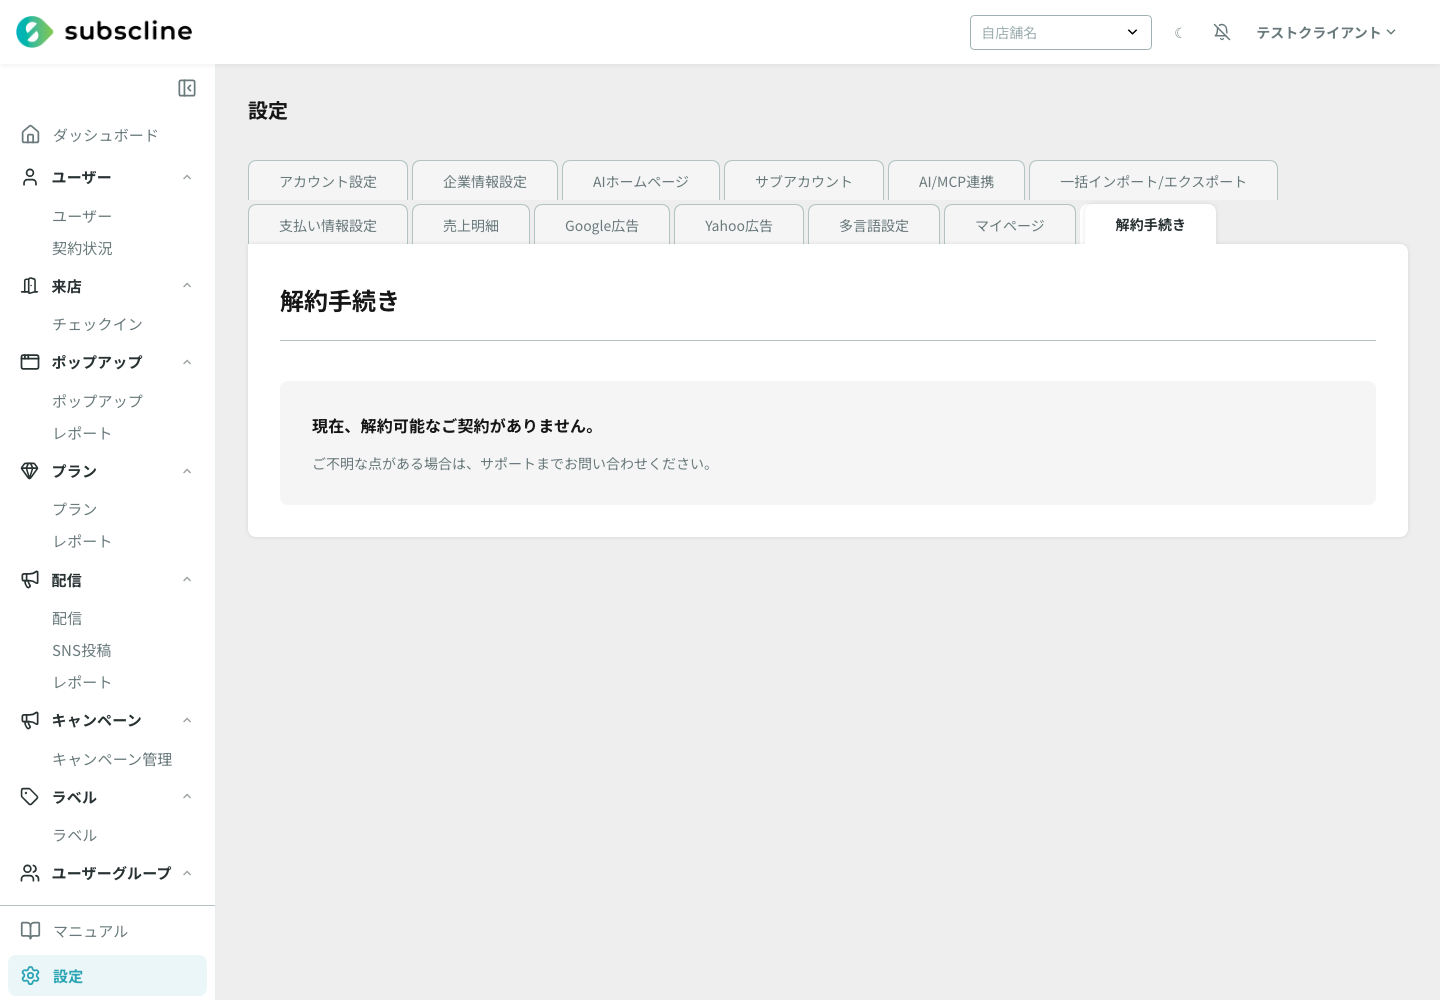The width and height of the screenshot is (1440, 1000).
Task: Collapse the 配信 section chevron
Action: pyautogui.click(x=187, y=580)
